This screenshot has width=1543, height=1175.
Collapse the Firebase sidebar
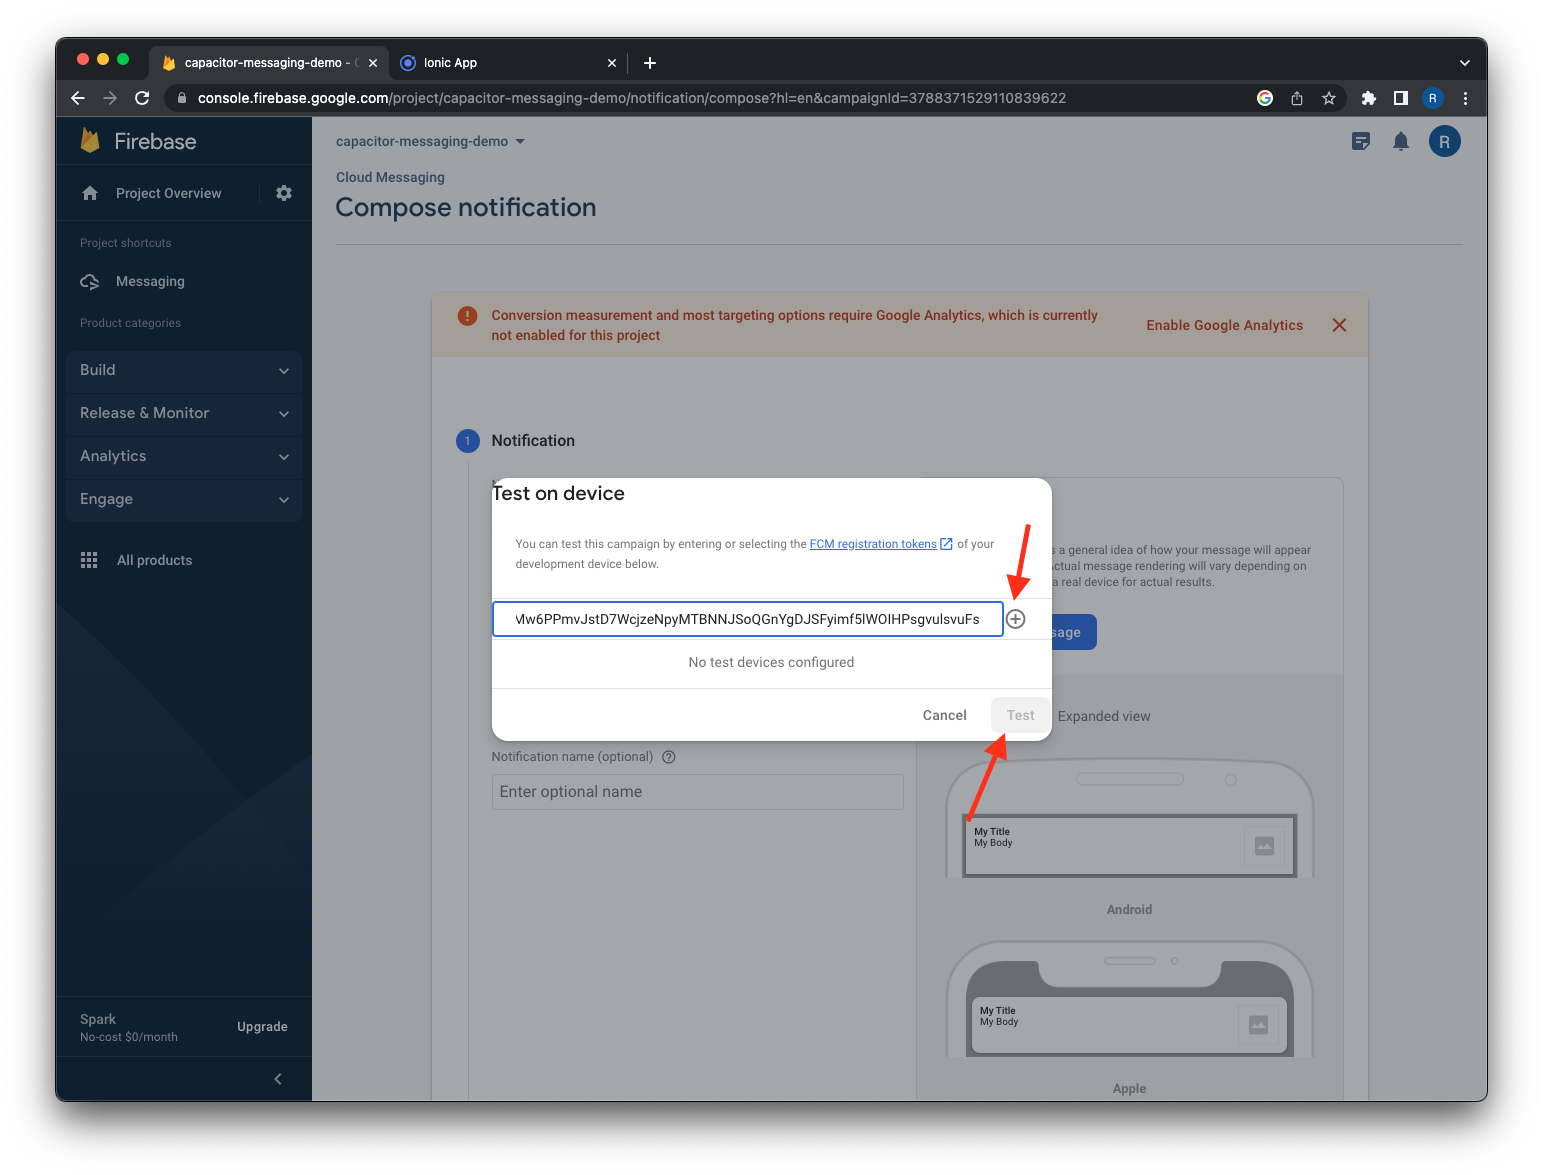(278, 1079)
